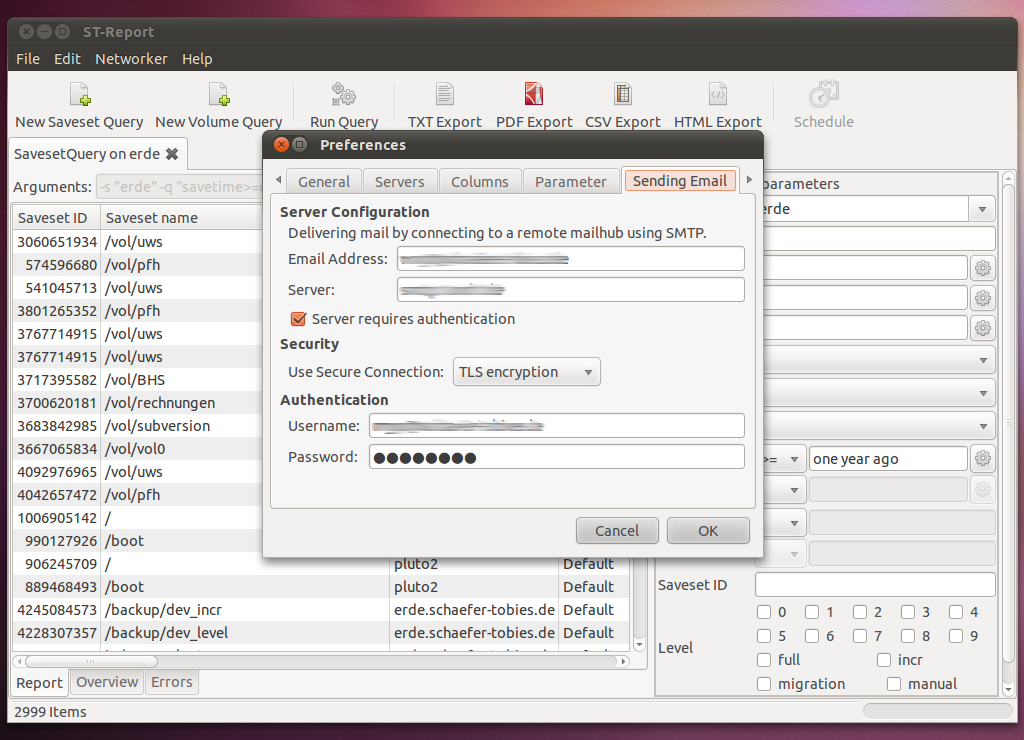Switch to the Errors tab
This screenshot has height=740, width=1024.
click(x=172, y=682)
